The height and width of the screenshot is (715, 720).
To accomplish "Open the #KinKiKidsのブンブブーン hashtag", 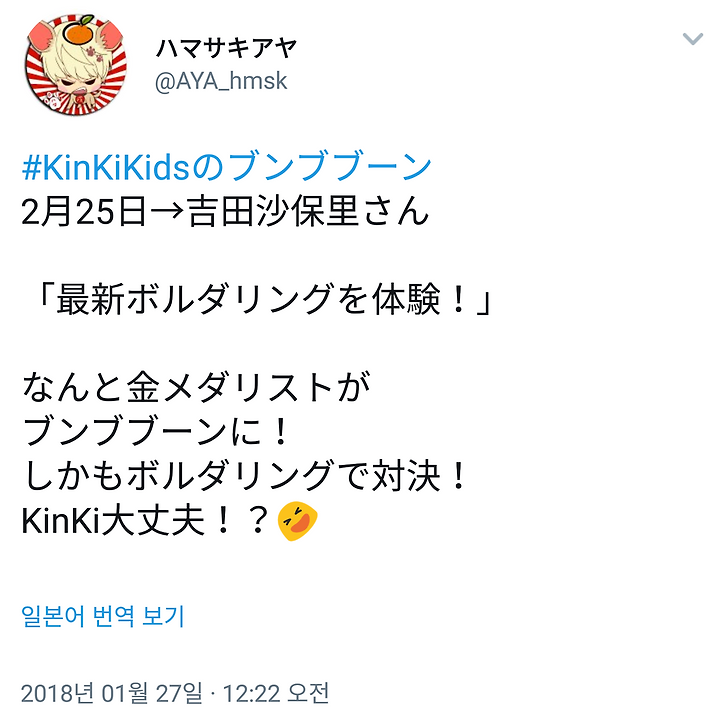I will (x=226, y=167).
